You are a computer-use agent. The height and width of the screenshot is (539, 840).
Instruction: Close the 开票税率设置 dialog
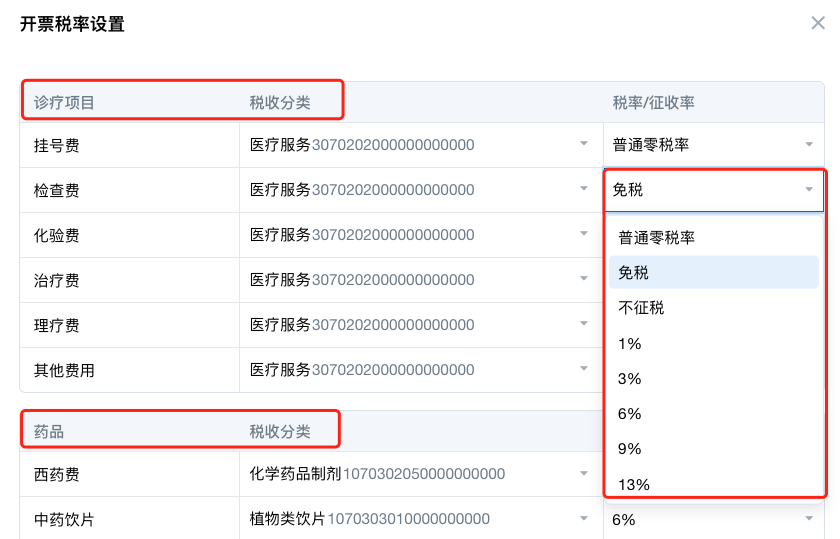click(817, 23)
